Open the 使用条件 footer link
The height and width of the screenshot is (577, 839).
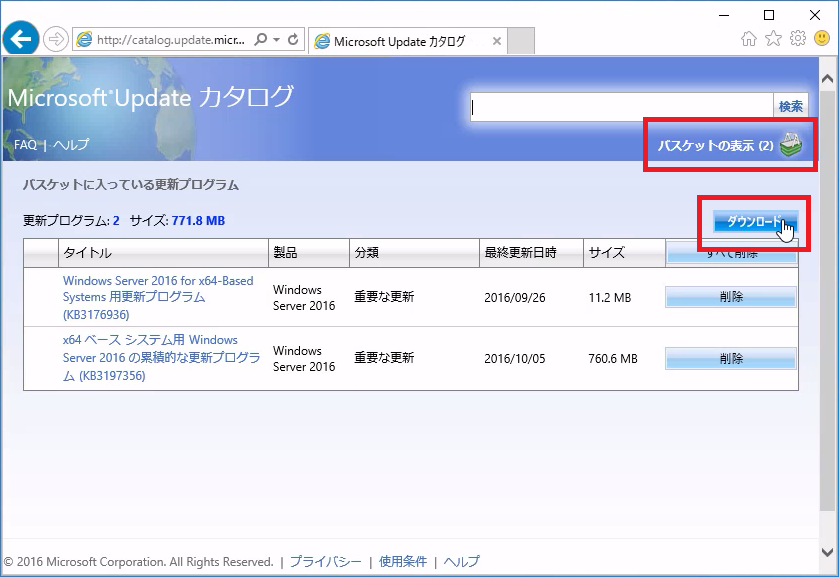403,561
